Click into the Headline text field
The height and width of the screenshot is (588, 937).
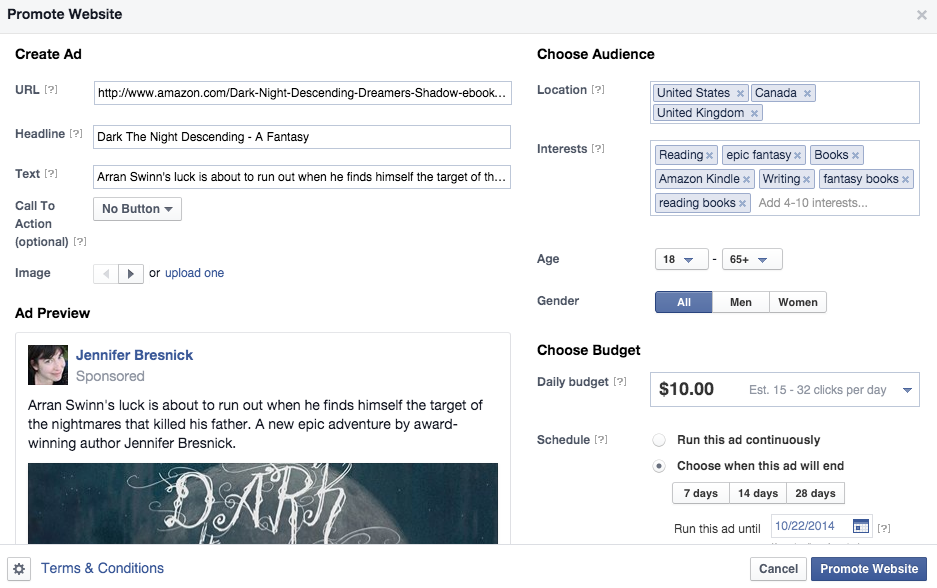301,137
